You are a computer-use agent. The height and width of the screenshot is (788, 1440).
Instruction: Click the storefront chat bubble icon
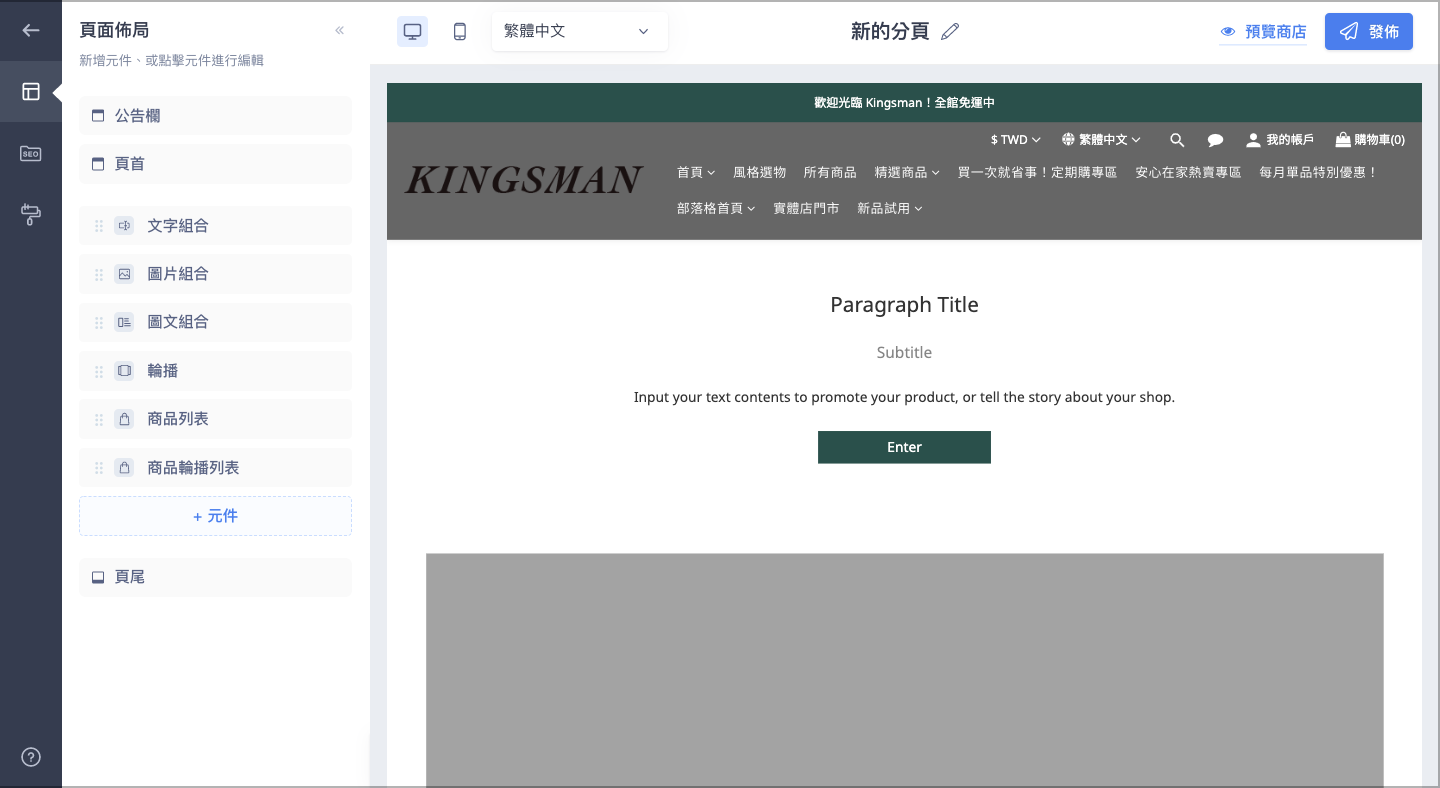click(x=1215, y=140)
